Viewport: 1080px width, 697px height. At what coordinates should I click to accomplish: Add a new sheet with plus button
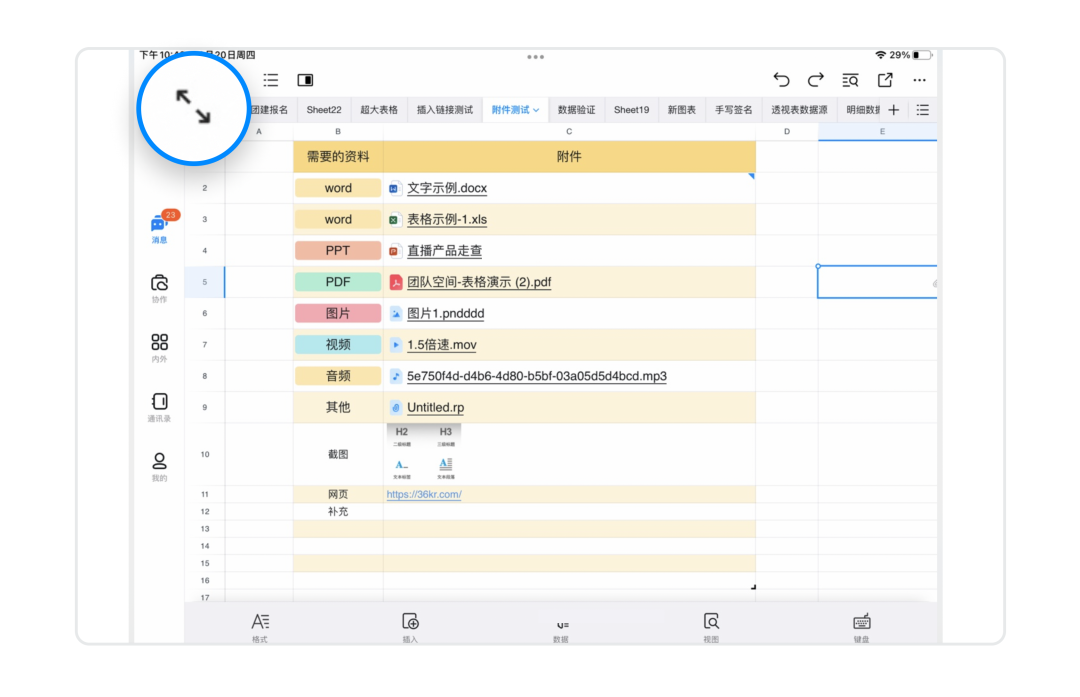click(894, 110)
